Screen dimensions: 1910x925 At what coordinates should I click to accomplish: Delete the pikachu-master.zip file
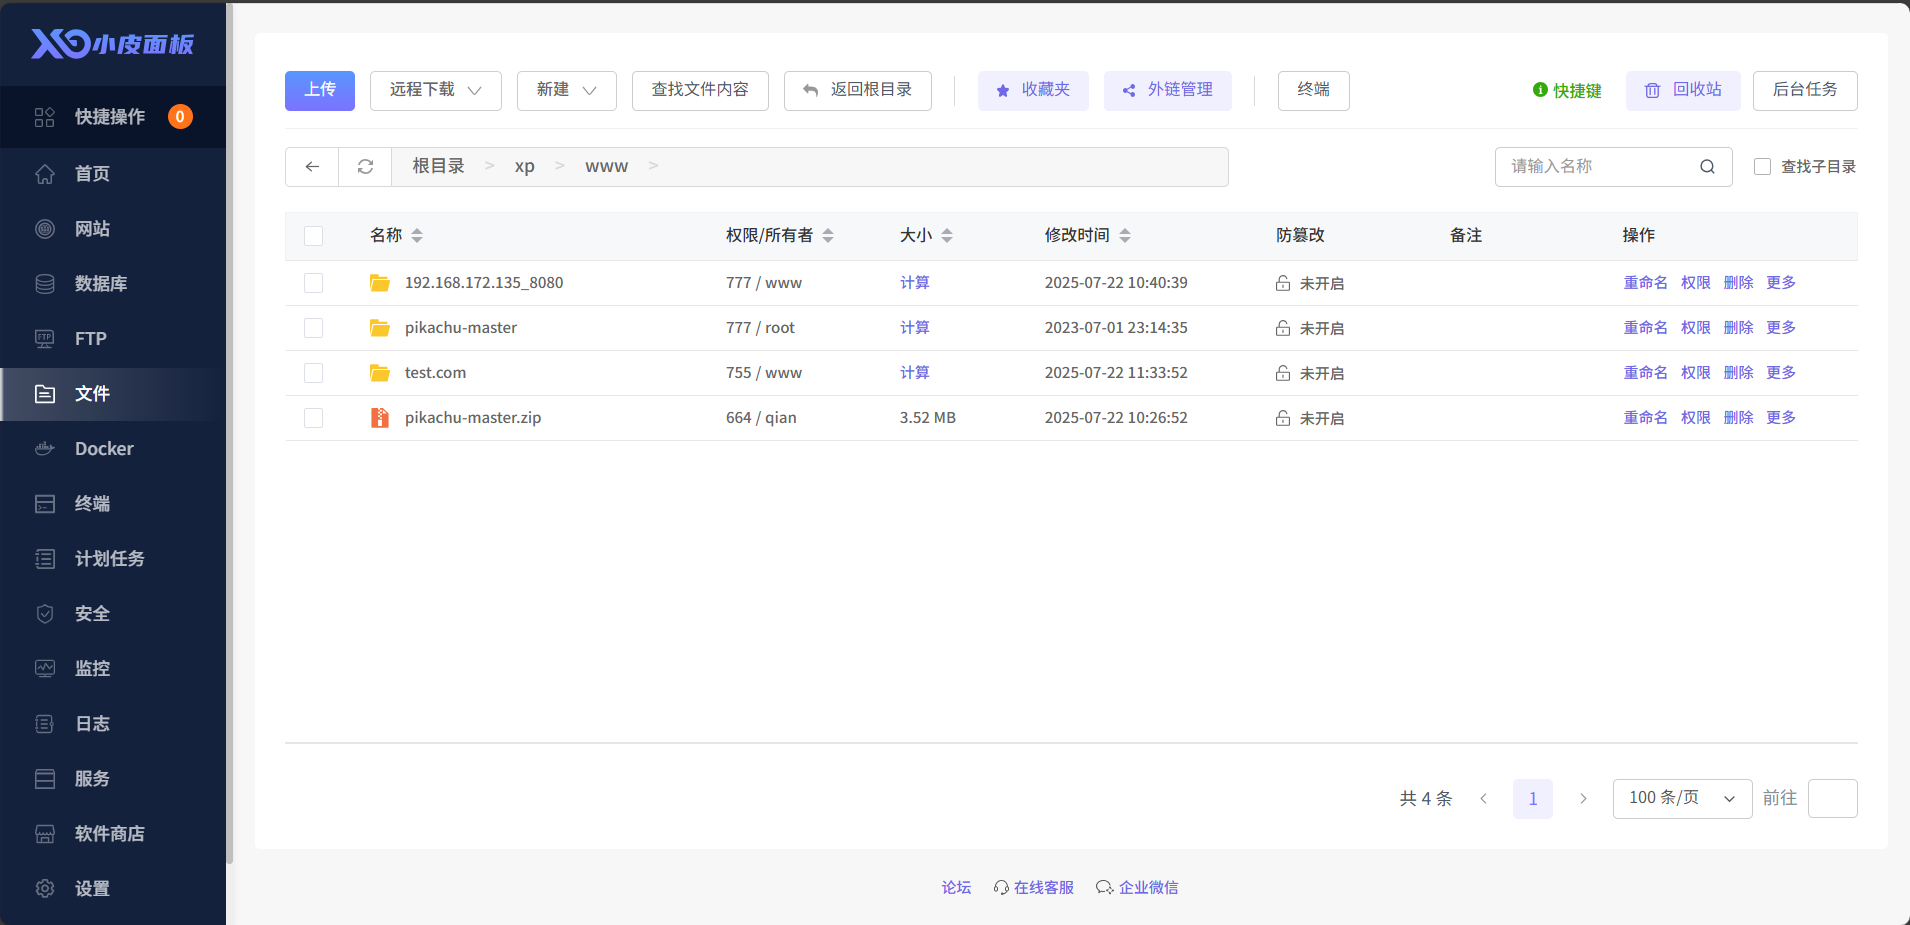(x=1739, y=418)
